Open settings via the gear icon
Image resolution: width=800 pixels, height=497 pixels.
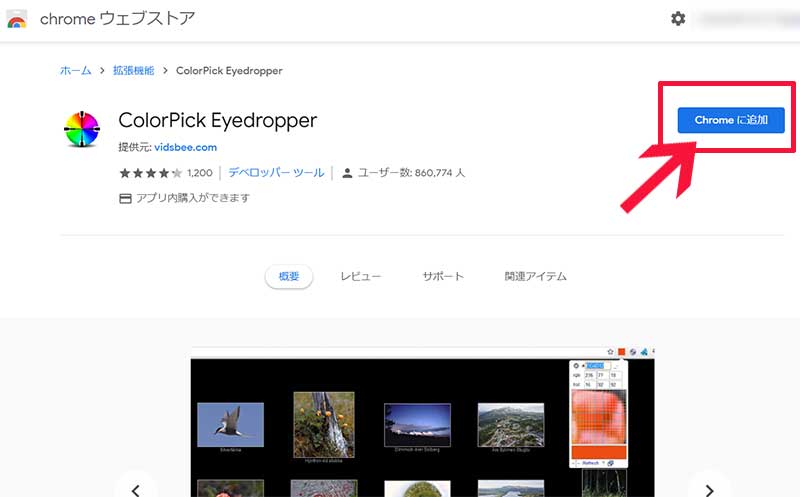(678, 19)
